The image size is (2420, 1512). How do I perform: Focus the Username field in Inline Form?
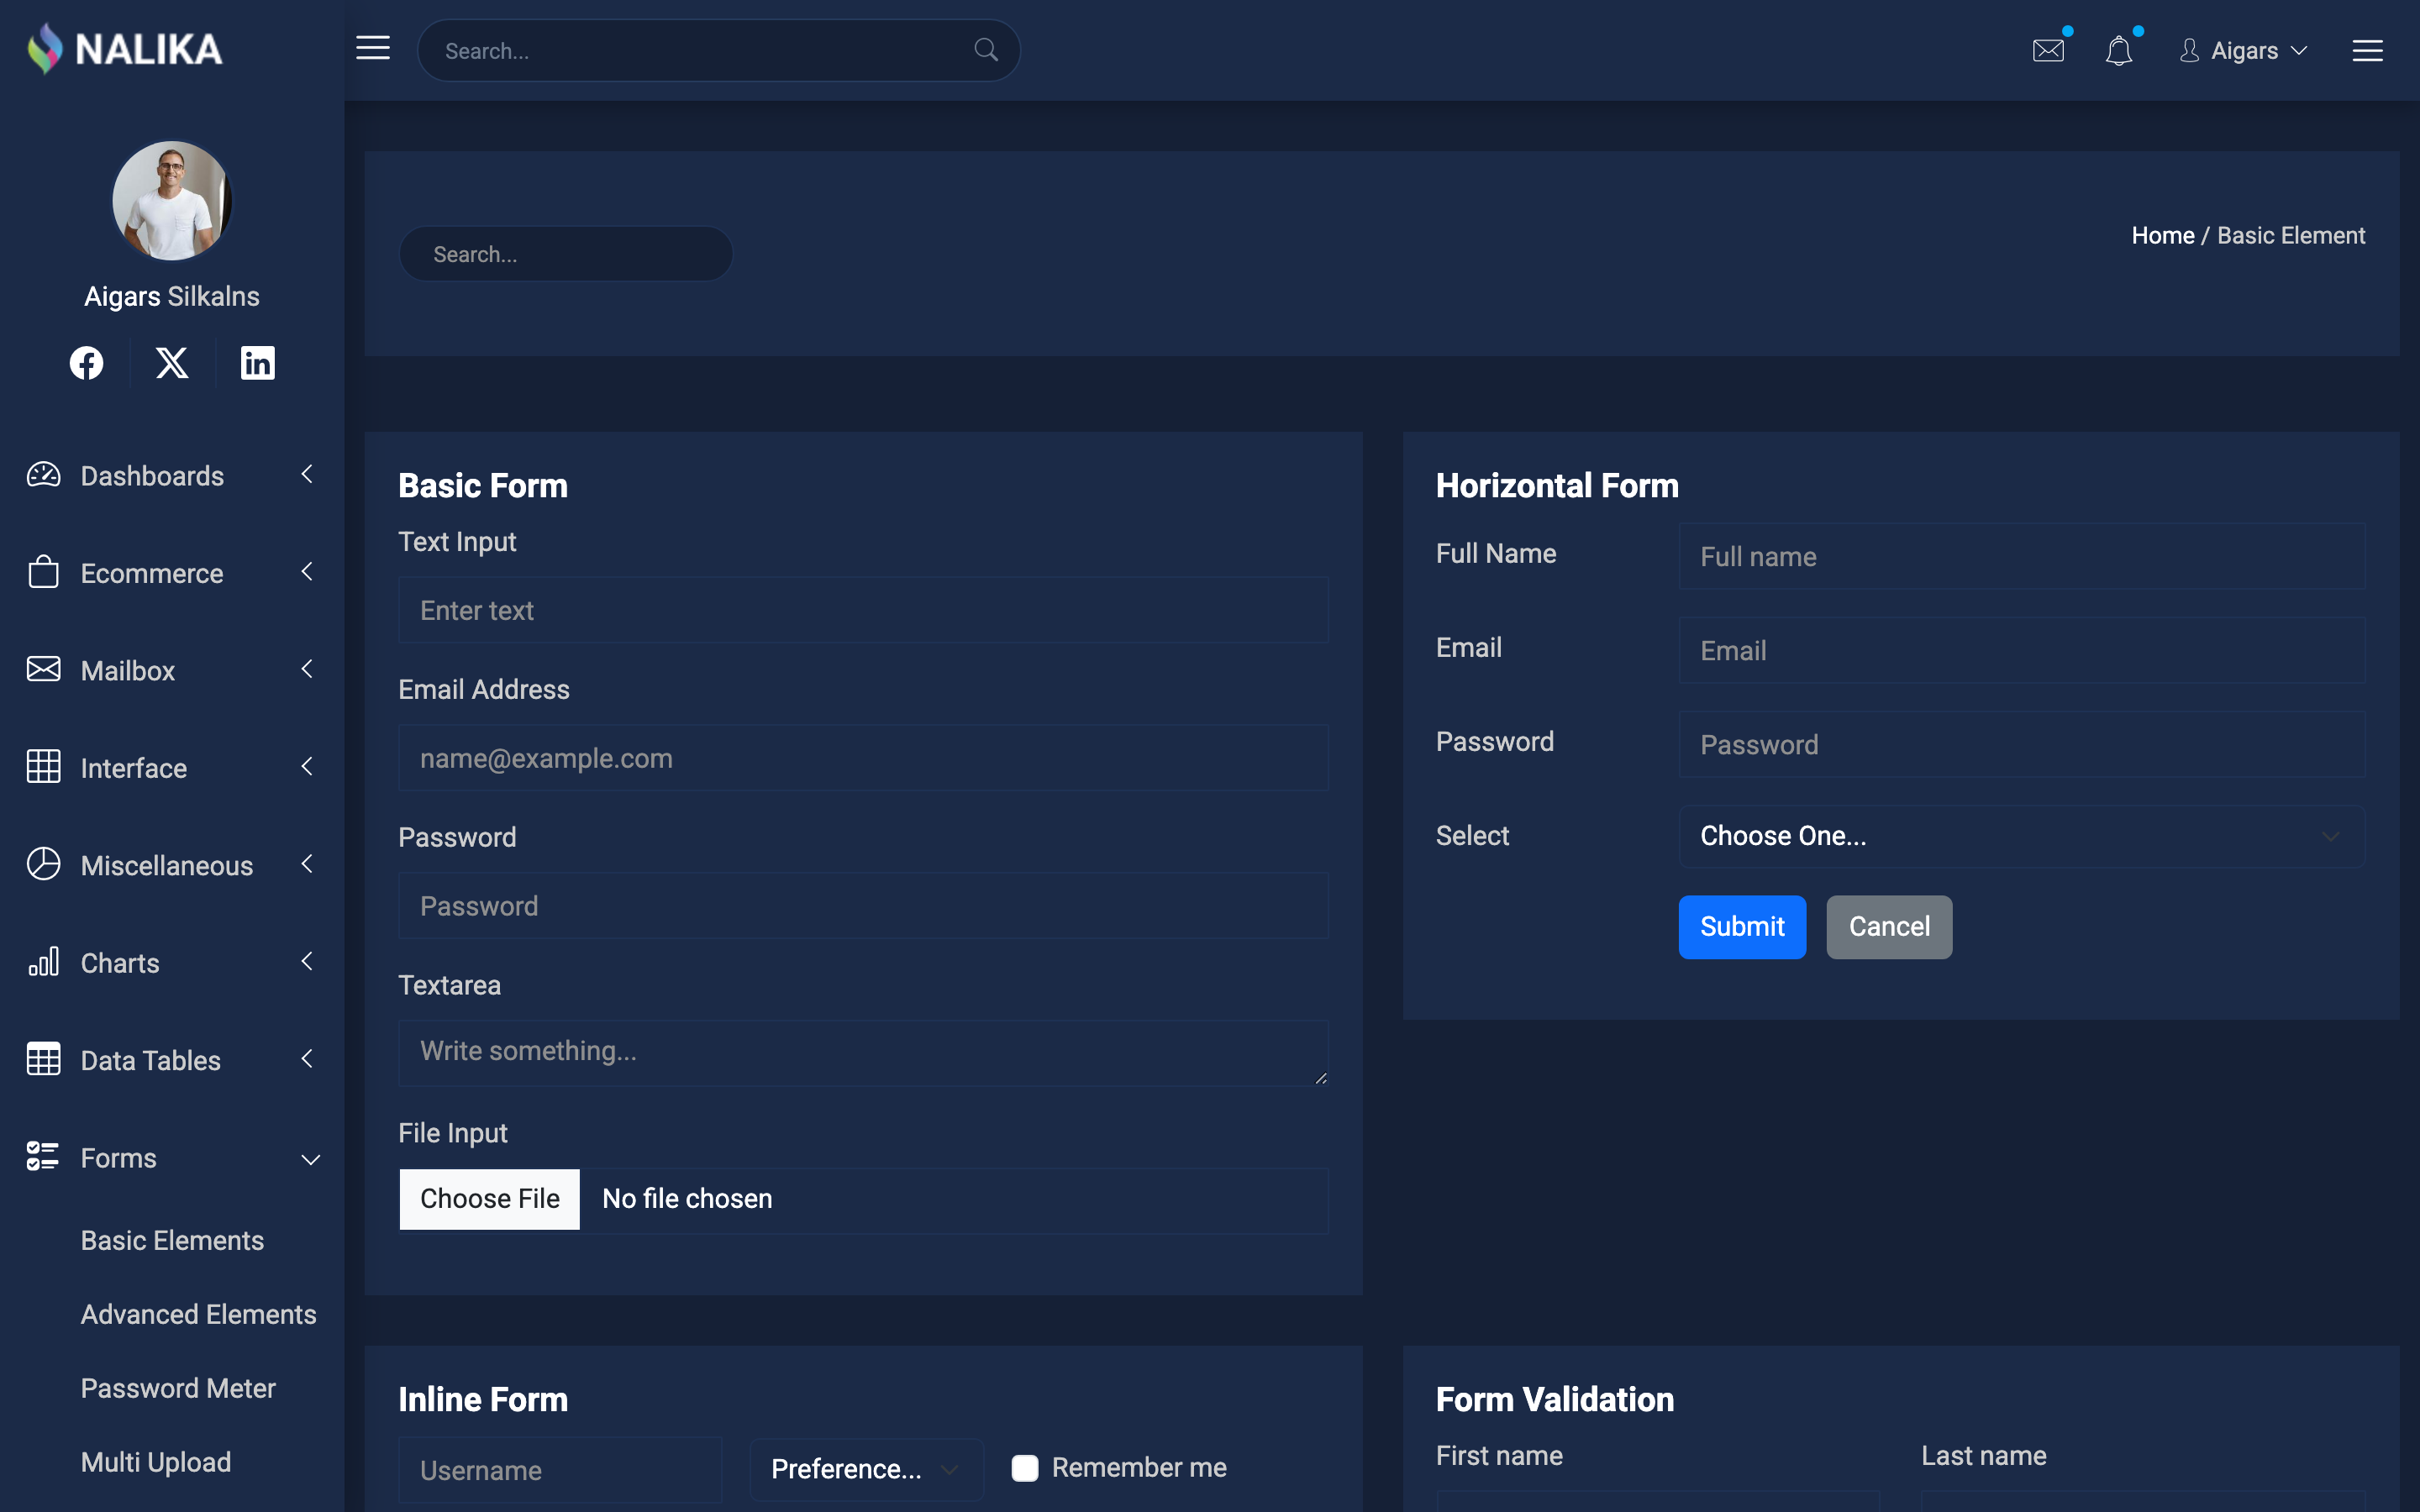[560, 1470]
